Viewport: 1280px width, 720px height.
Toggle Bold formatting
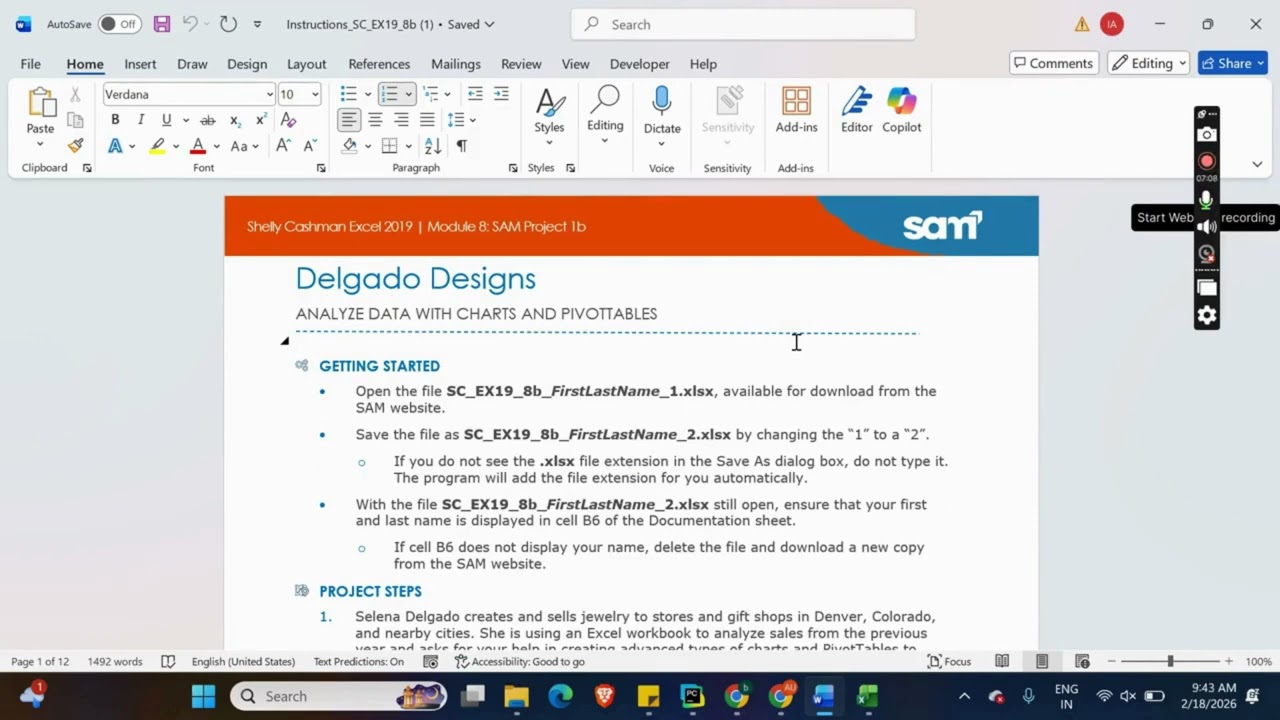pyautogui.click(x=115, y=120)
